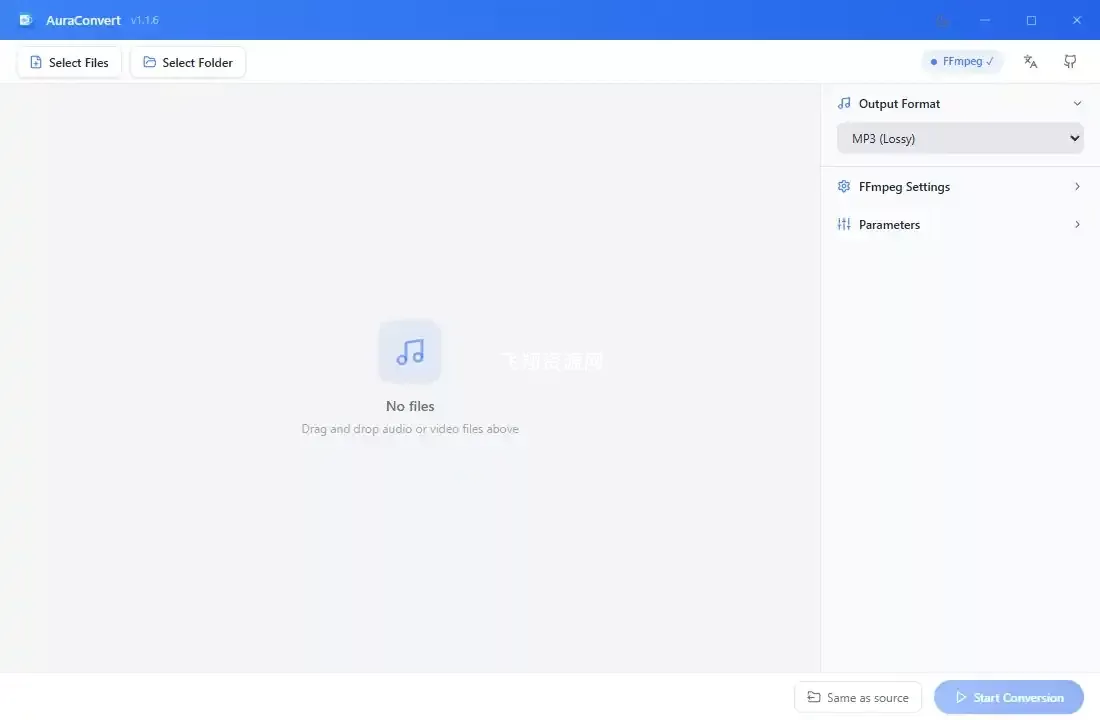Click the music note icon beside Output Format
Screen dimensions: 1100x720
tap(844, 104)
